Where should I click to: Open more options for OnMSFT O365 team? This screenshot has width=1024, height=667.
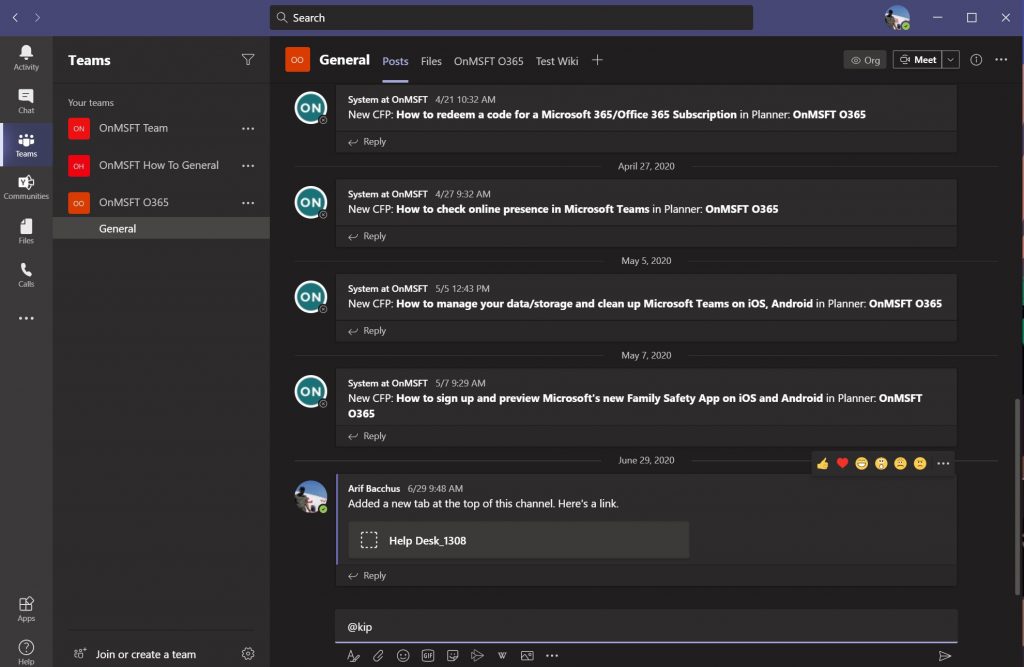(248, 203)
